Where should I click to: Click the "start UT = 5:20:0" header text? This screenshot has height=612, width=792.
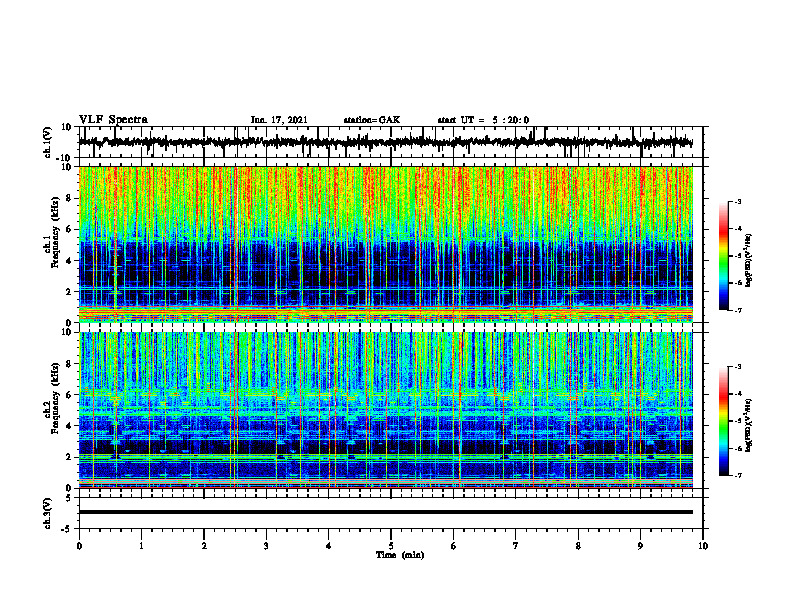tap(483, 120)
